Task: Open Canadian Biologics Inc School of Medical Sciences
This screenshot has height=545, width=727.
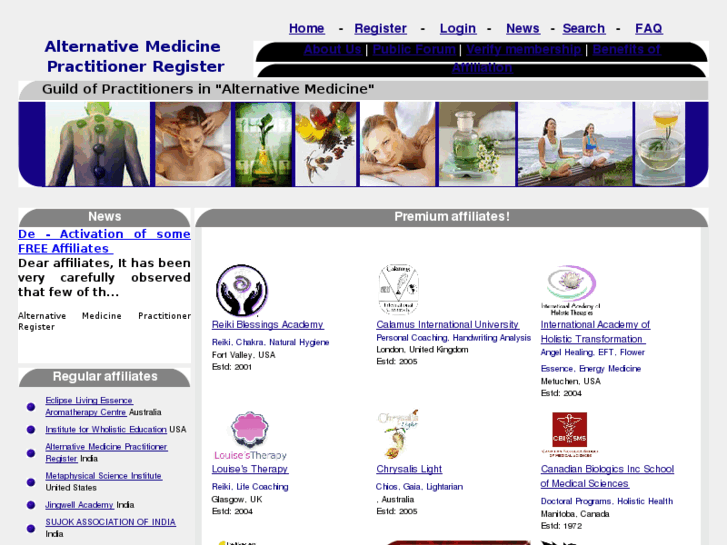Action: point(607,476)
